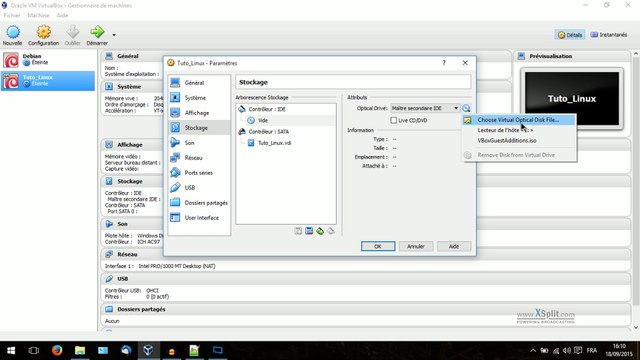Open File Explorer from the taskbar

80,351
